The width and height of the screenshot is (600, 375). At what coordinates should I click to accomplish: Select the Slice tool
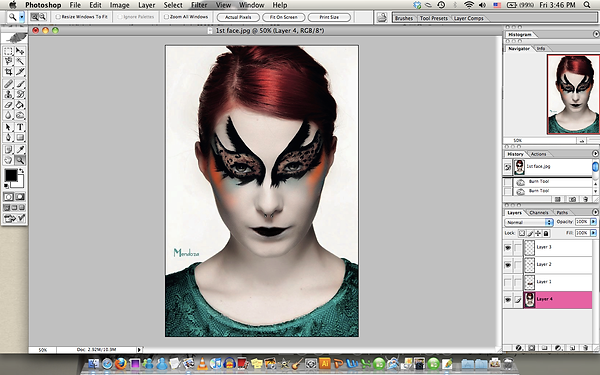pos(20,72)
